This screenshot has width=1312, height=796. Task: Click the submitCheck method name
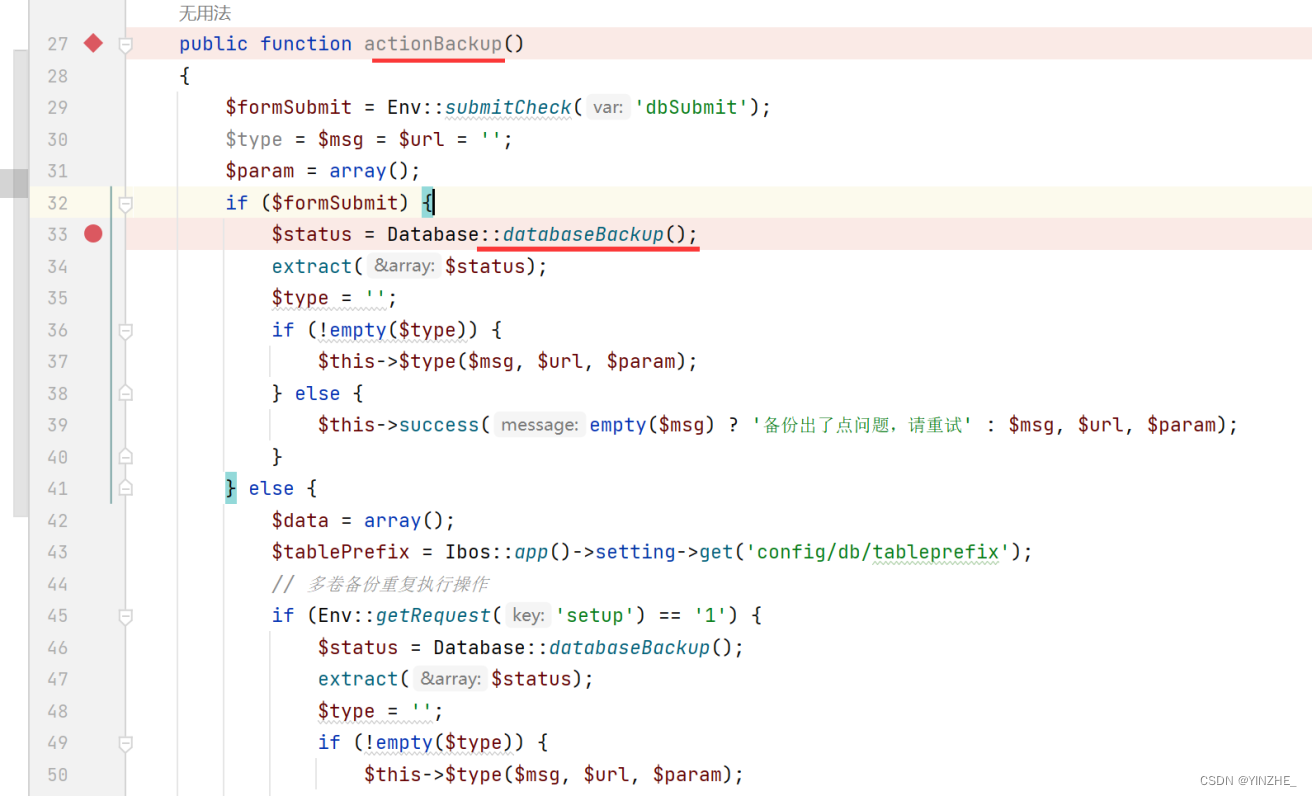[508, 108]
